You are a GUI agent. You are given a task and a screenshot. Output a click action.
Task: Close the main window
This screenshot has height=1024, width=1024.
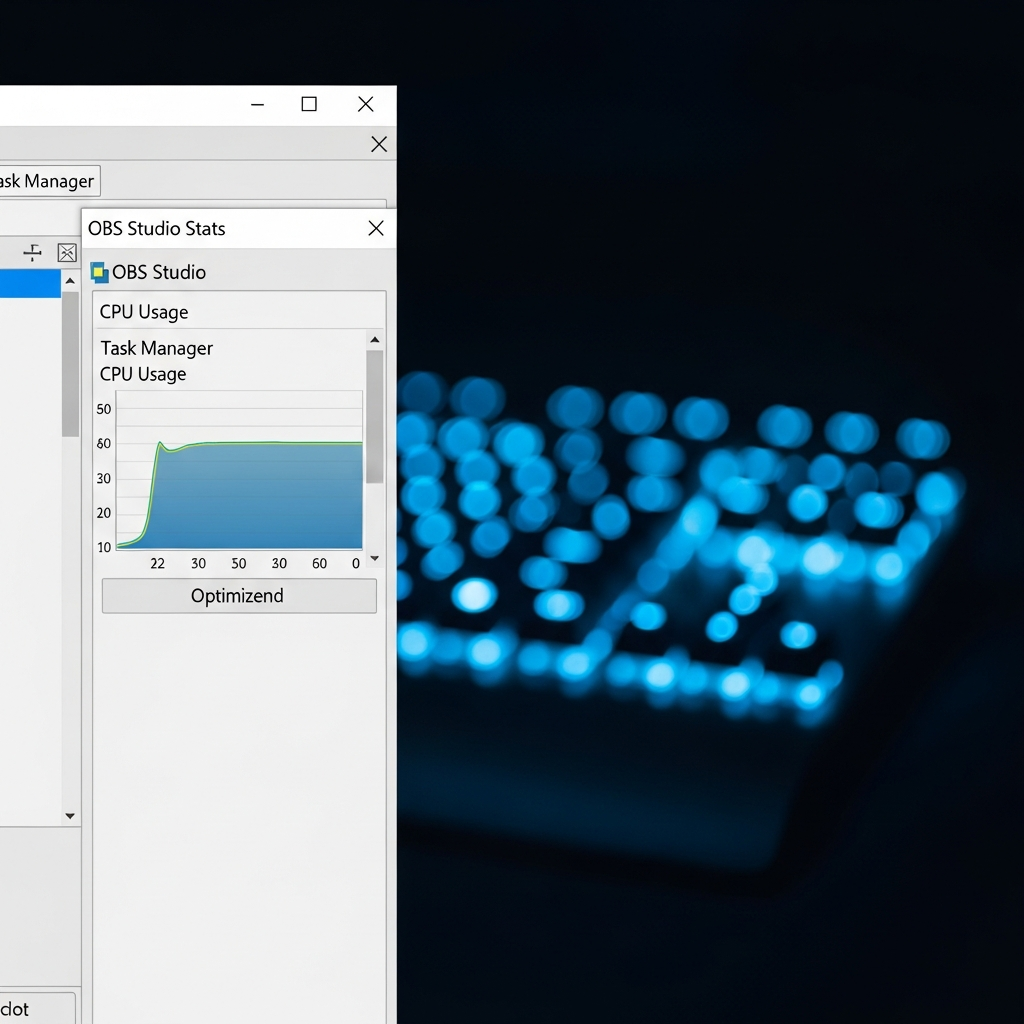(366, 104)
